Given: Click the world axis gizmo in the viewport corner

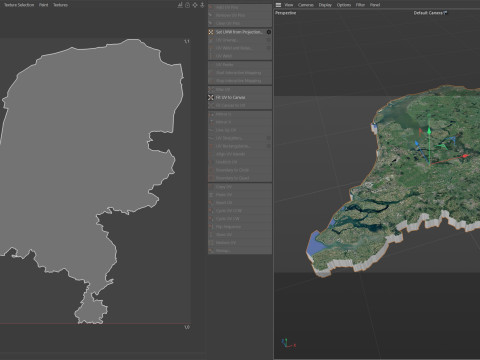Looking at the screenshot, I should click(288, 343).
